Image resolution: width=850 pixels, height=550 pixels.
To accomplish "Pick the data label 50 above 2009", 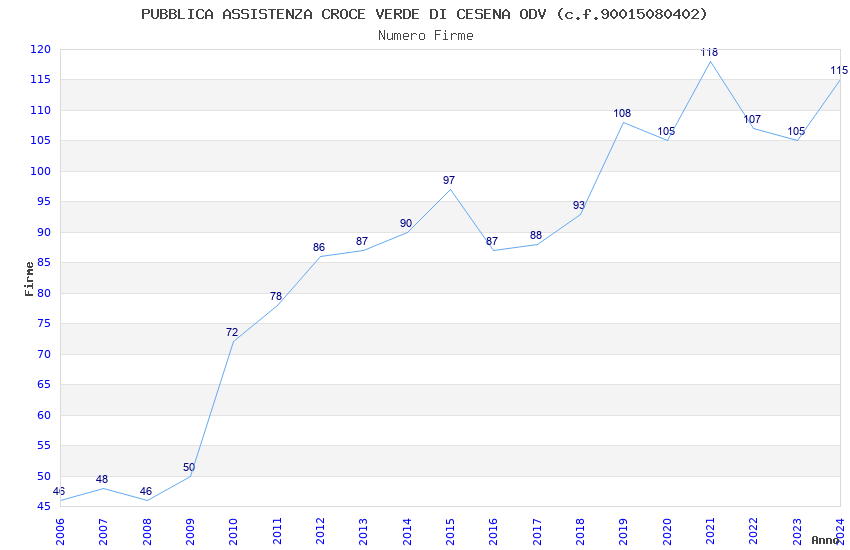I will pyautogui.click(x=189, y=467).
